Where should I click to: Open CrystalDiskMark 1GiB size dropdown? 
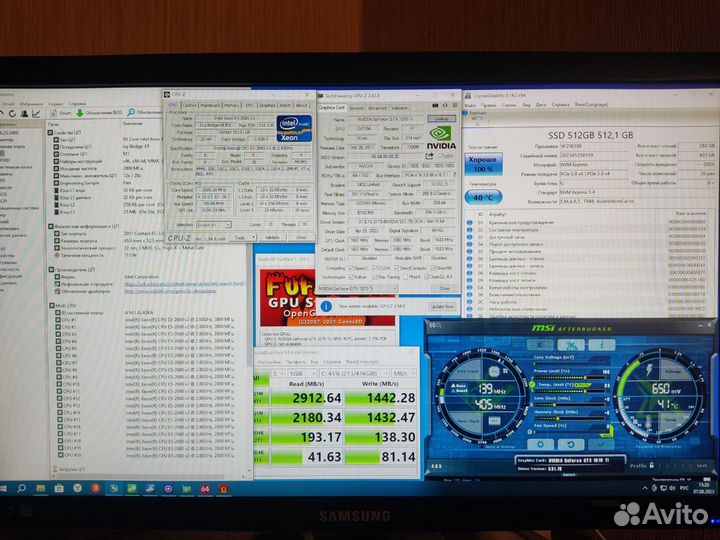pos(302,374)
